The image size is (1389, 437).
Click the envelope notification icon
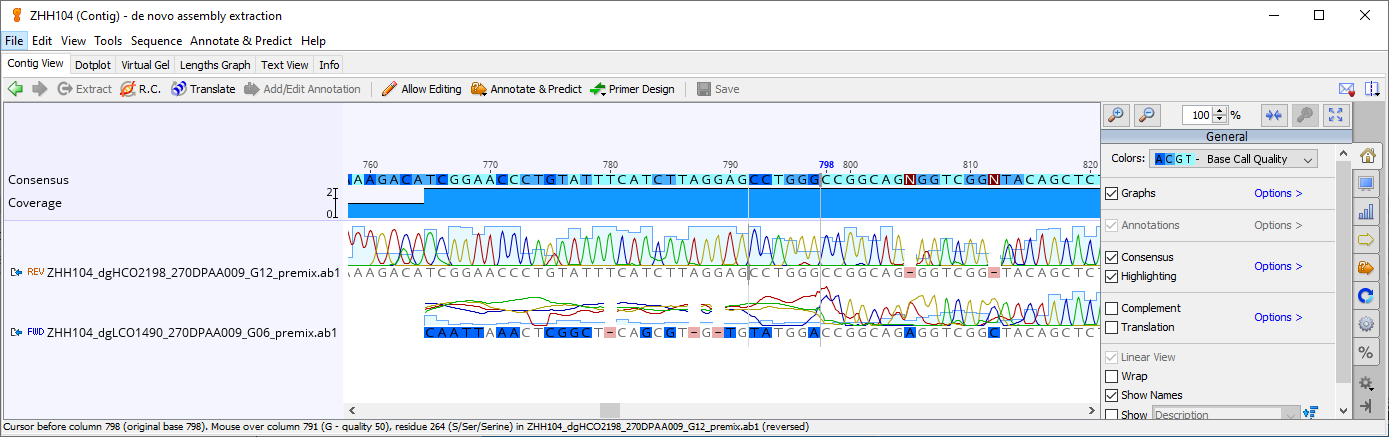tap(1346, 89)
